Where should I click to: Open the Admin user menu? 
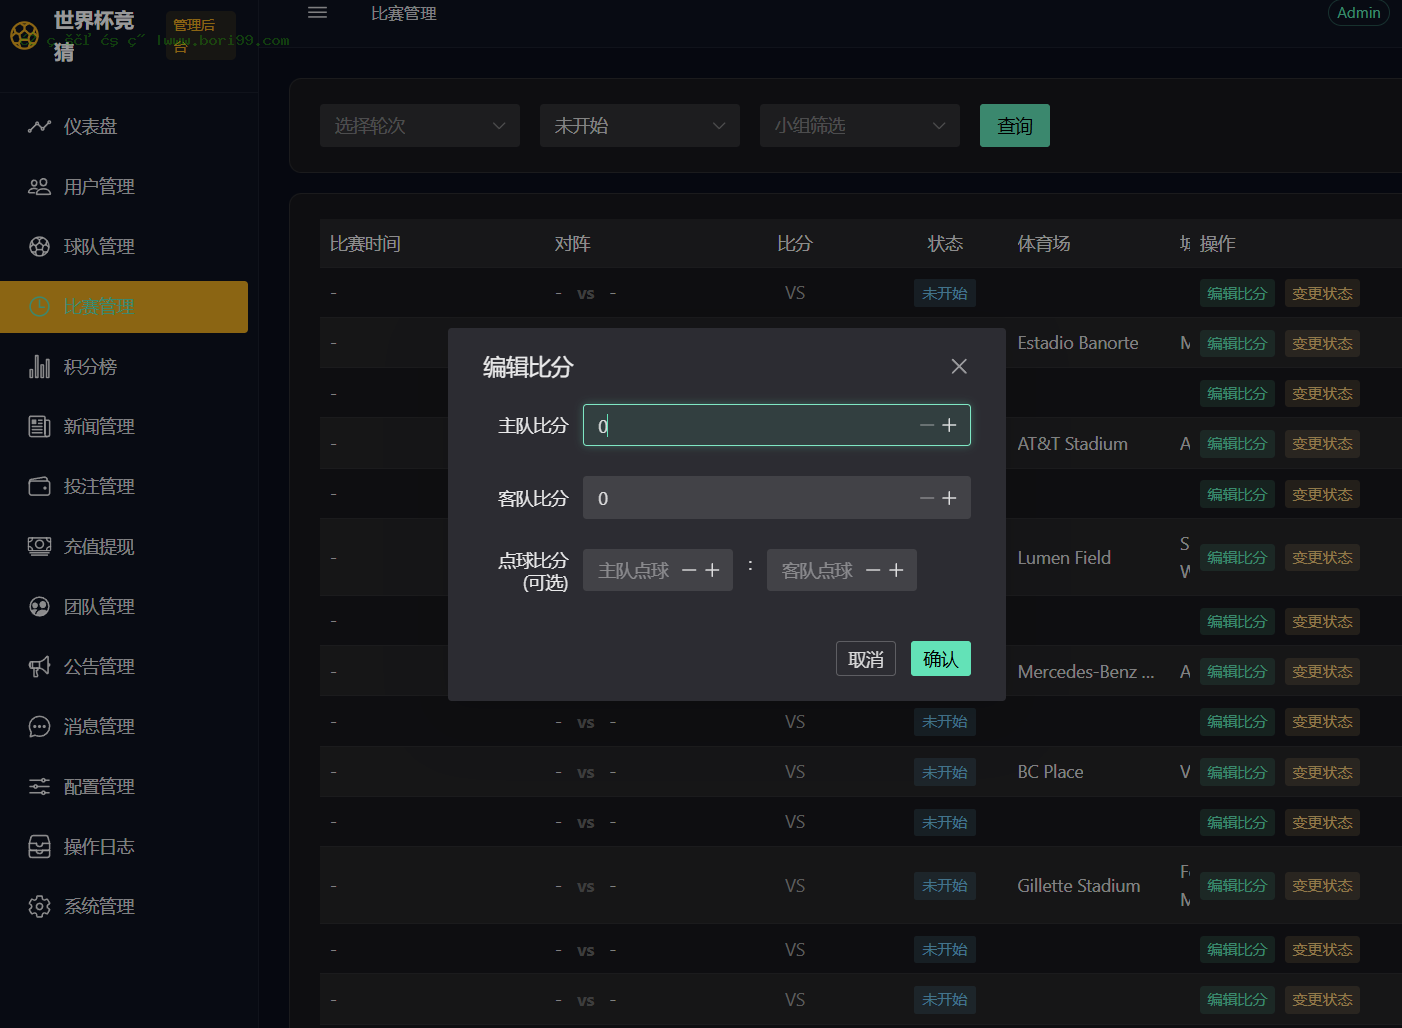pyautogui.click(x=1358, y=13)
